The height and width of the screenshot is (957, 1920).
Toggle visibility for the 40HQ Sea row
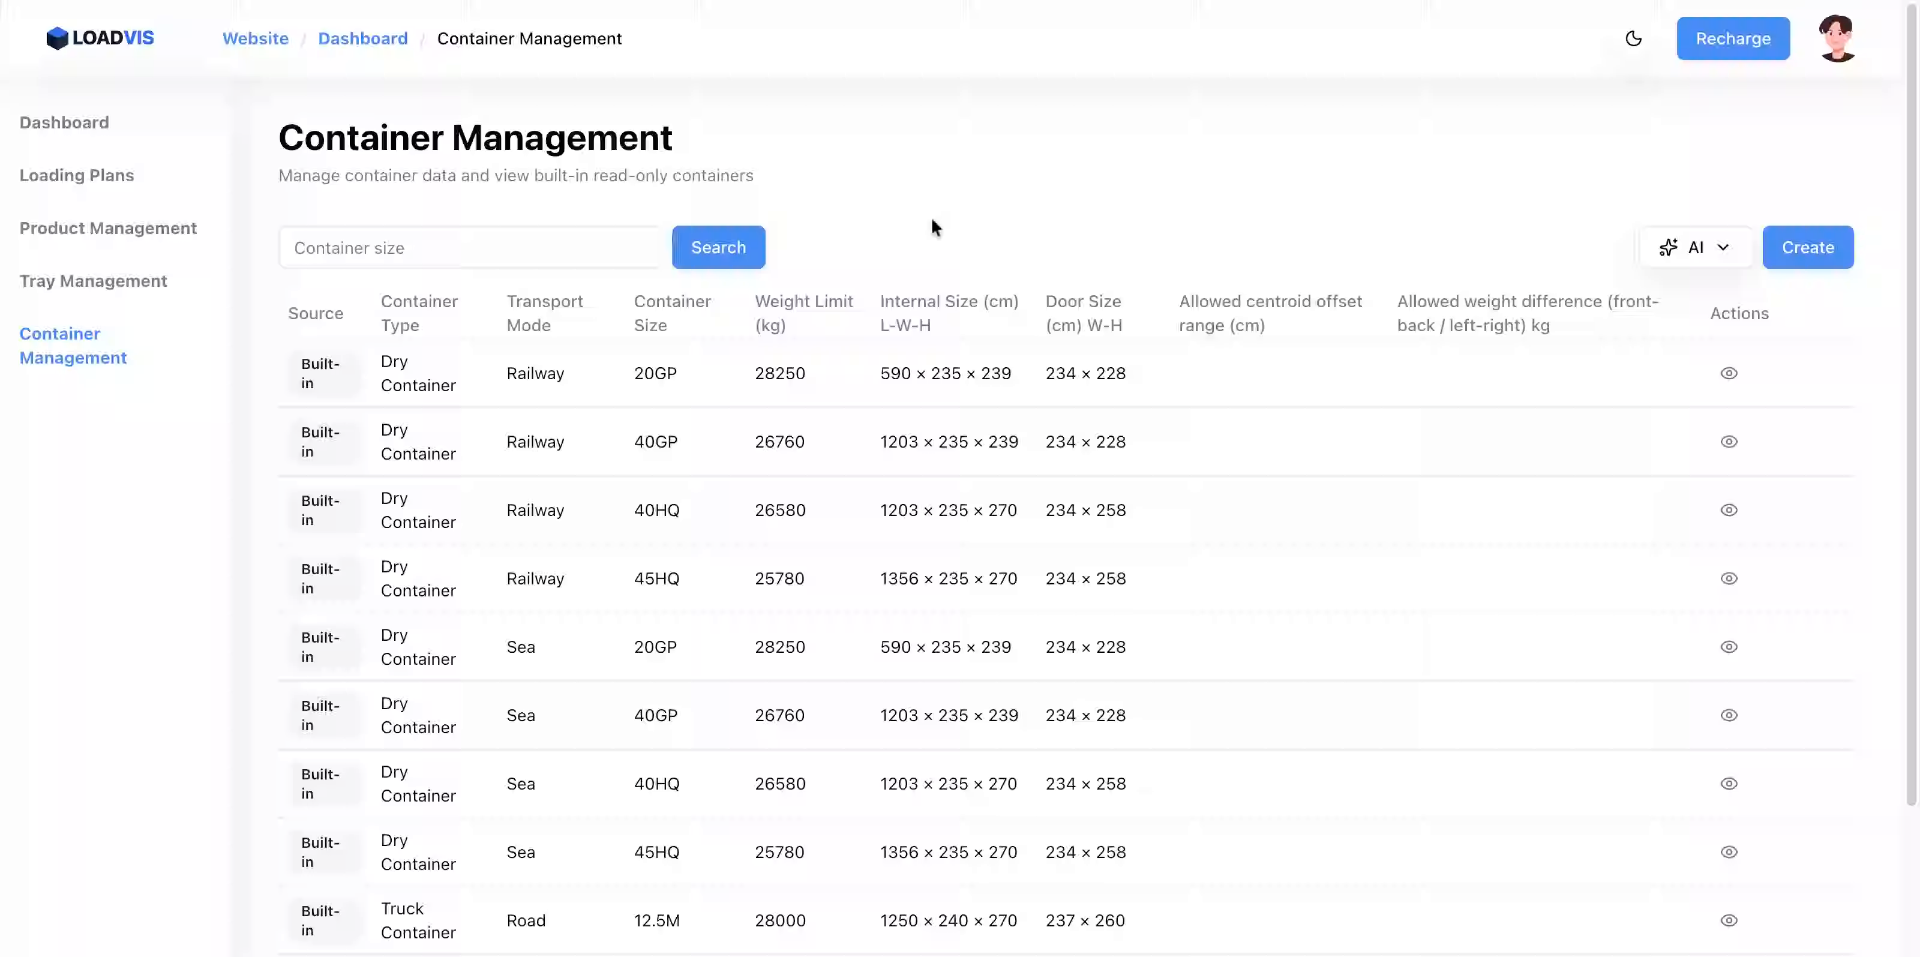[1729, 784]
